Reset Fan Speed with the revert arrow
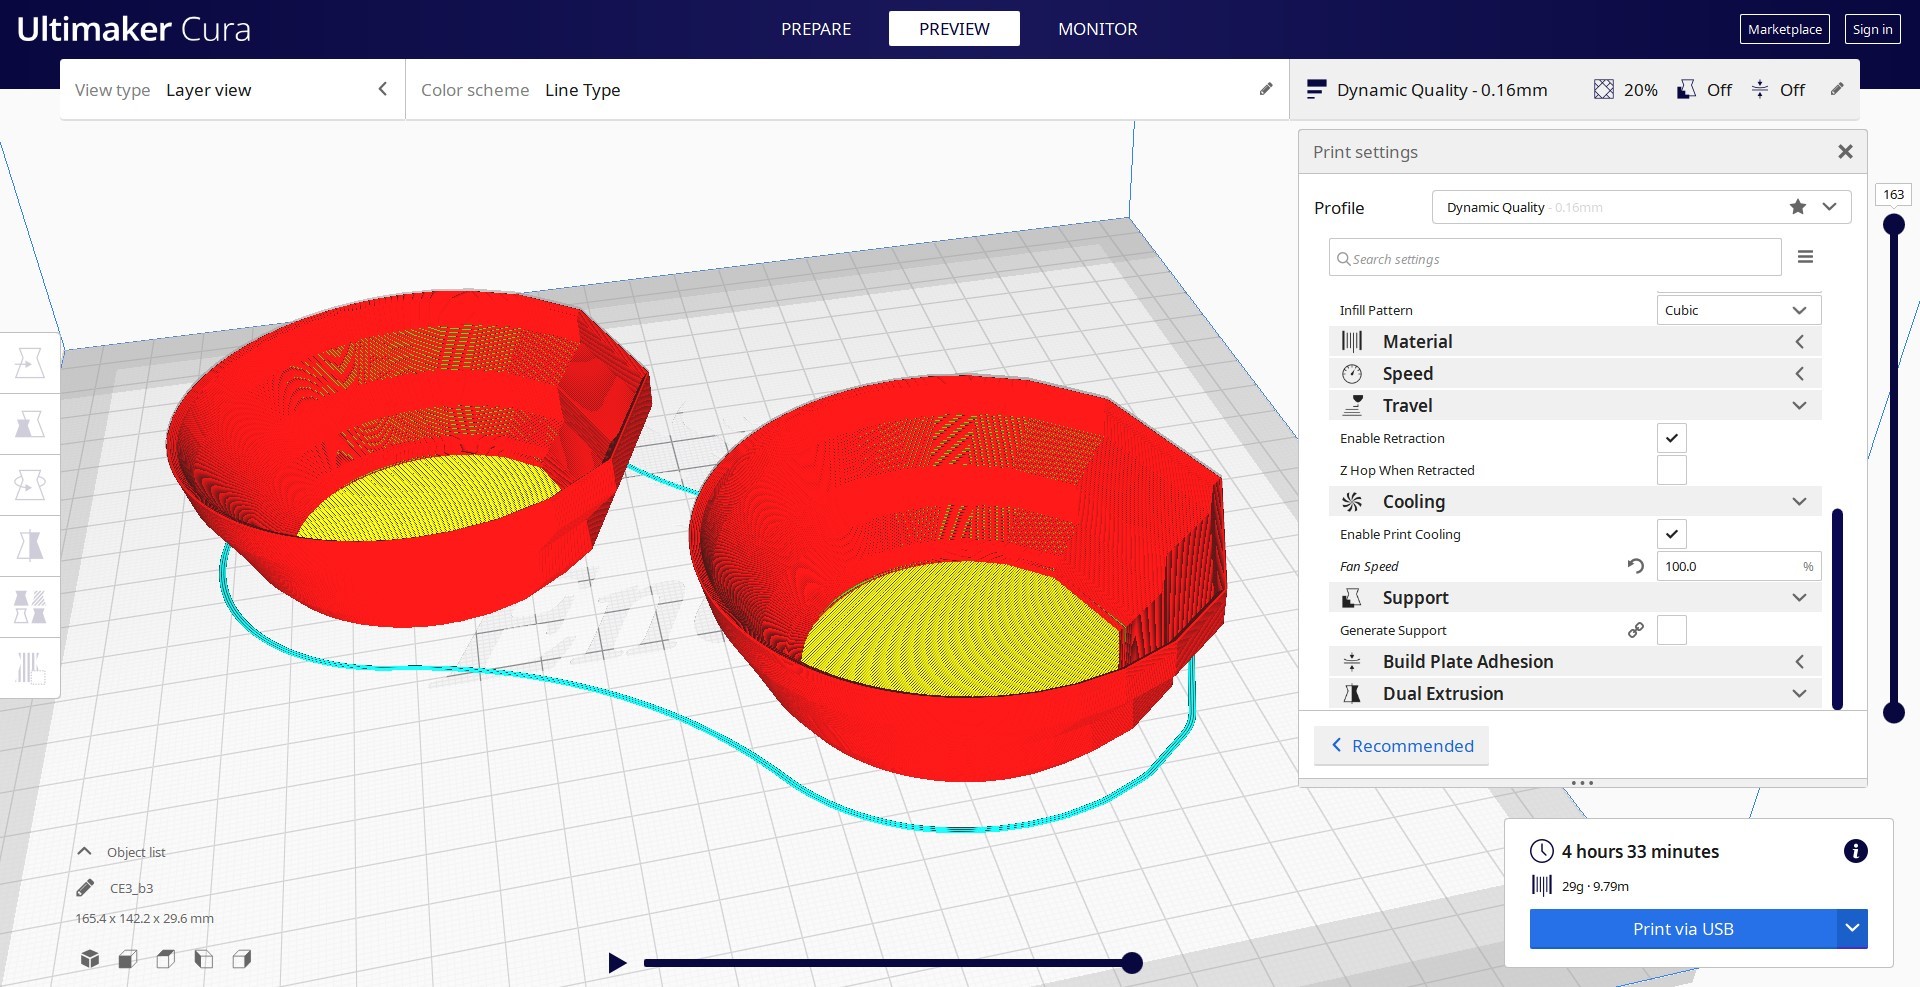The width and height of the screenshot is (1920, 987). coord(1636,566)
